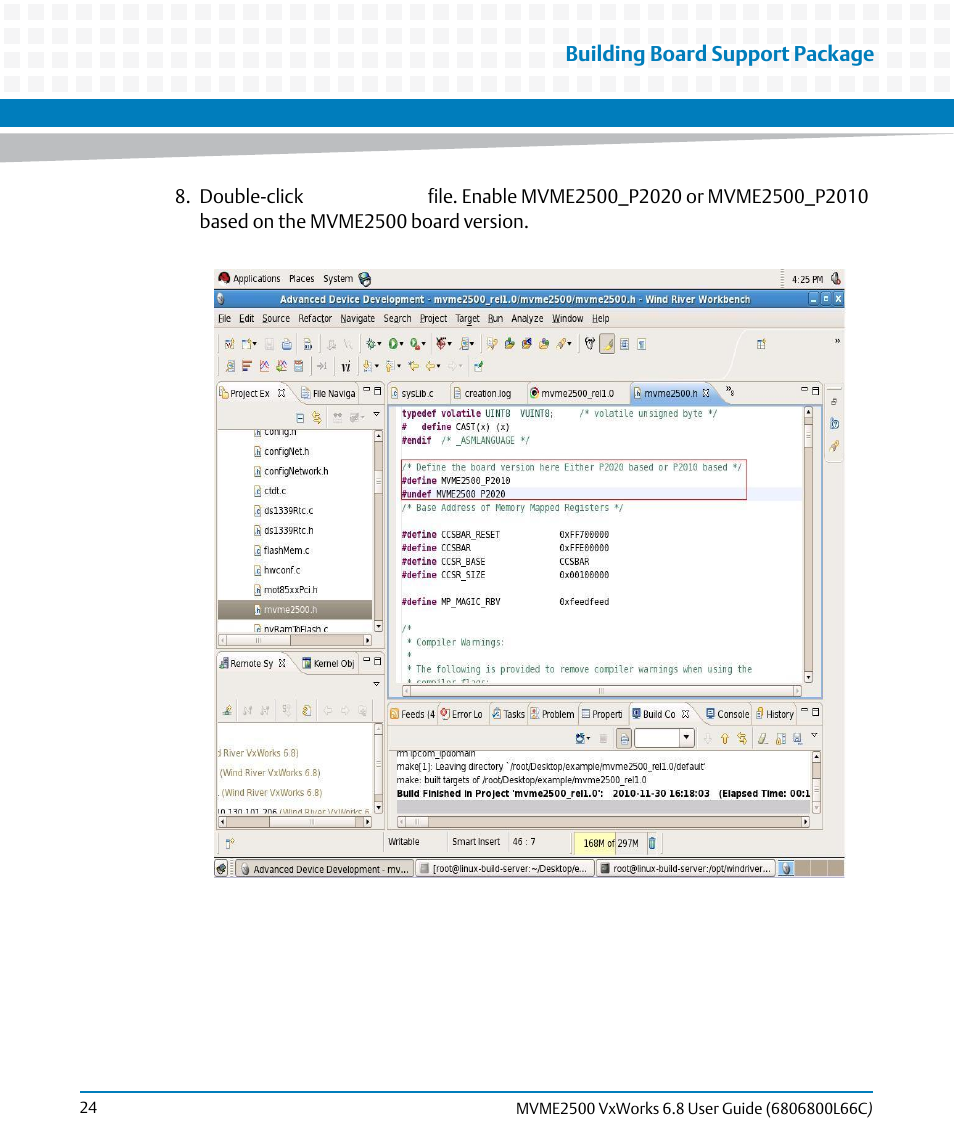Click the File Naviga view tab
954x1145 pixels.
[327, 394]
